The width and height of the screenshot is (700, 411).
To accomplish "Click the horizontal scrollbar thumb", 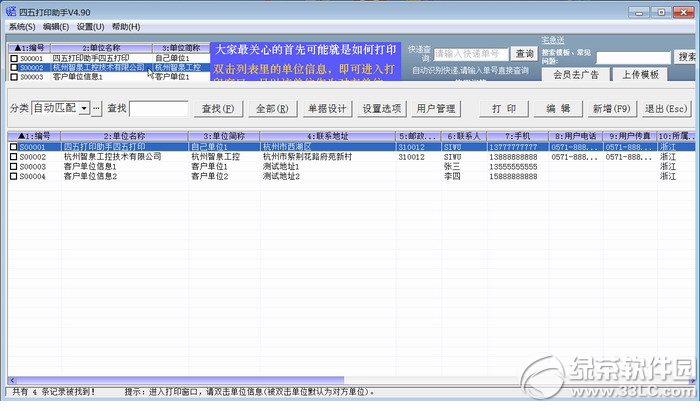I will [180, 381].
